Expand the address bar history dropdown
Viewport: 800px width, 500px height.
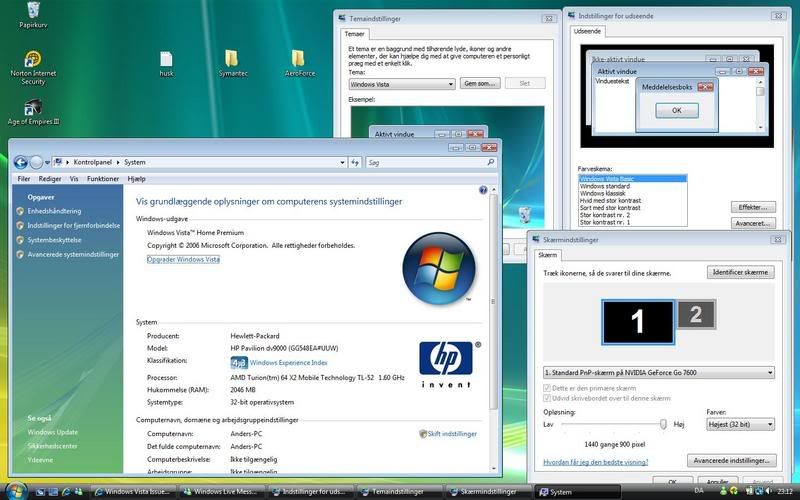(342, 162)
